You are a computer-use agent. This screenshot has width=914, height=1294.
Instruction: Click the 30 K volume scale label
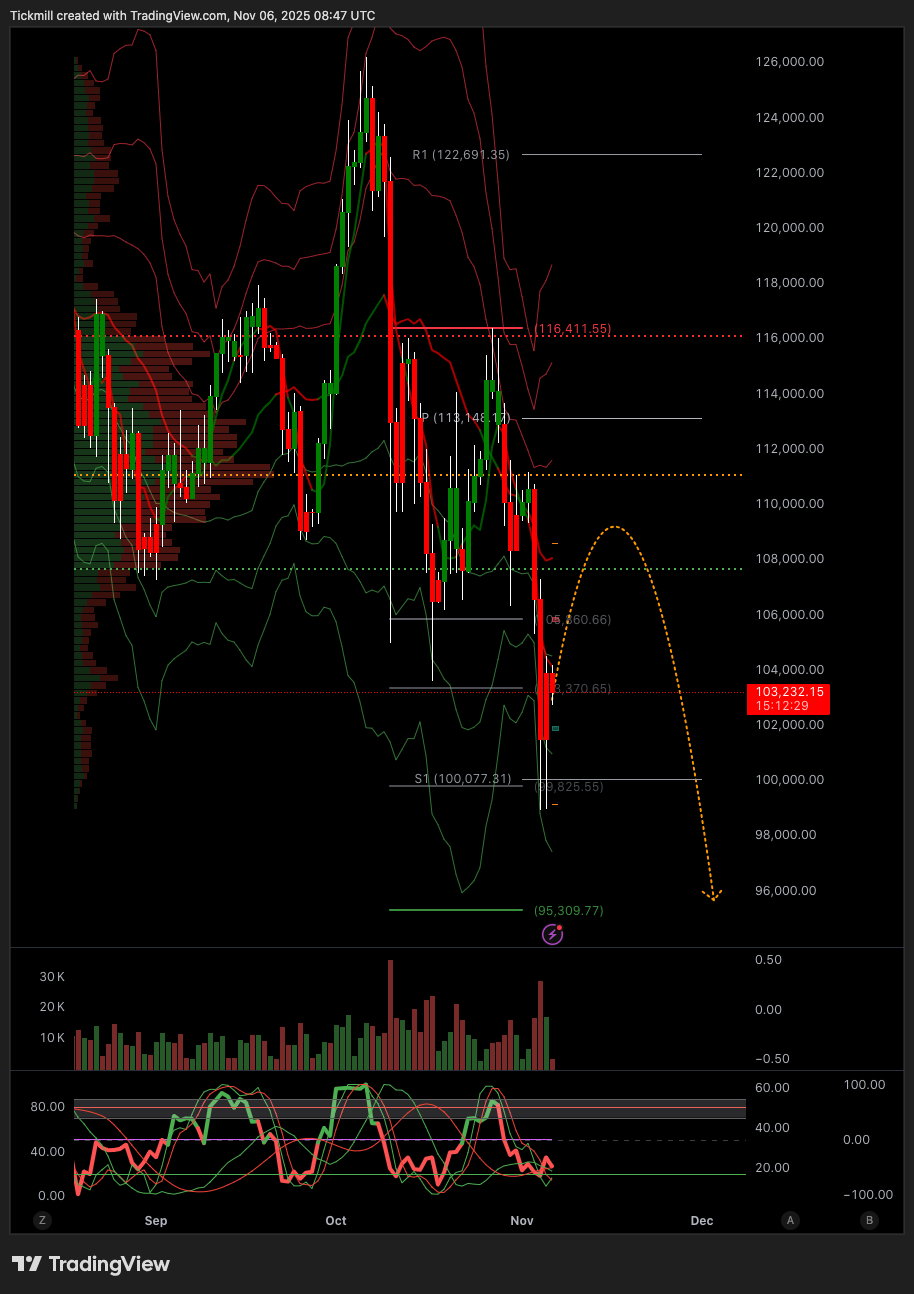click(52, 976)
